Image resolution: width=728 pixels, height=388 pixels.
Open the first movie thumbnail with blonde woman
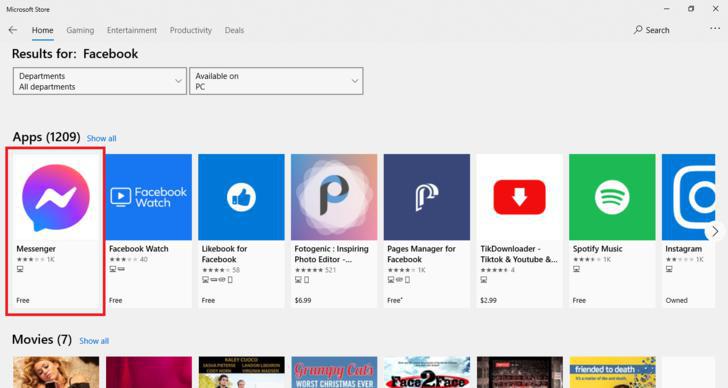click(56, 372)
